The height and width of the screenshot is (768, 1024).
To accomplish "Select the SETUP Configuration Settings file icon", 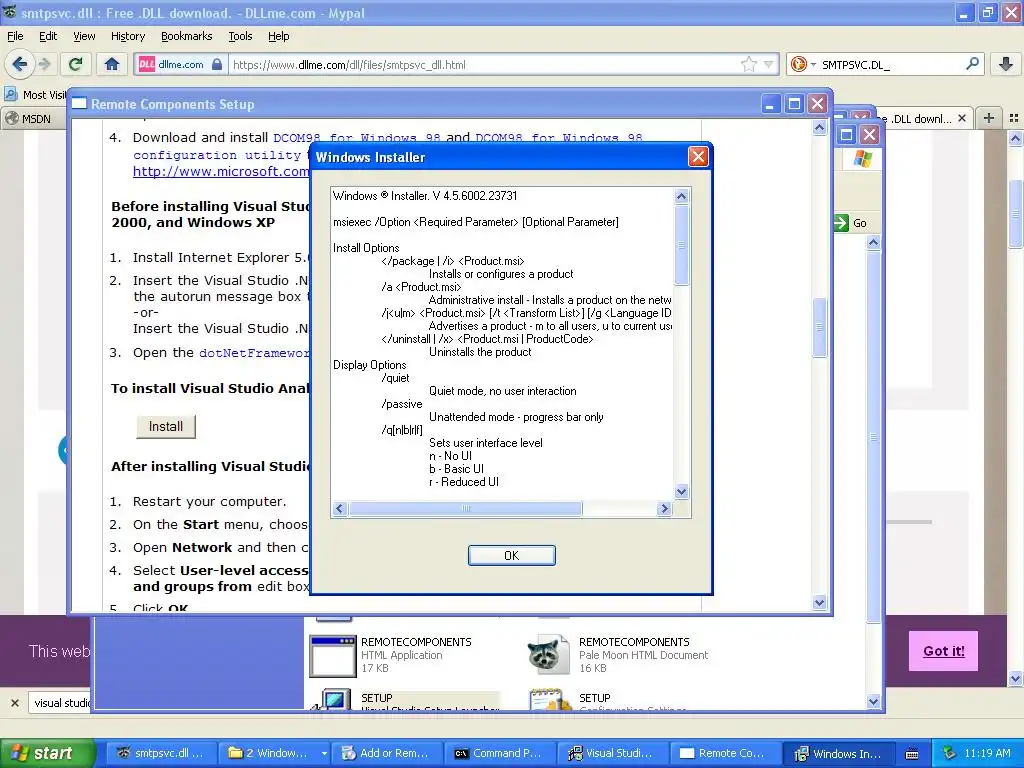I will [x=549, y=699].
